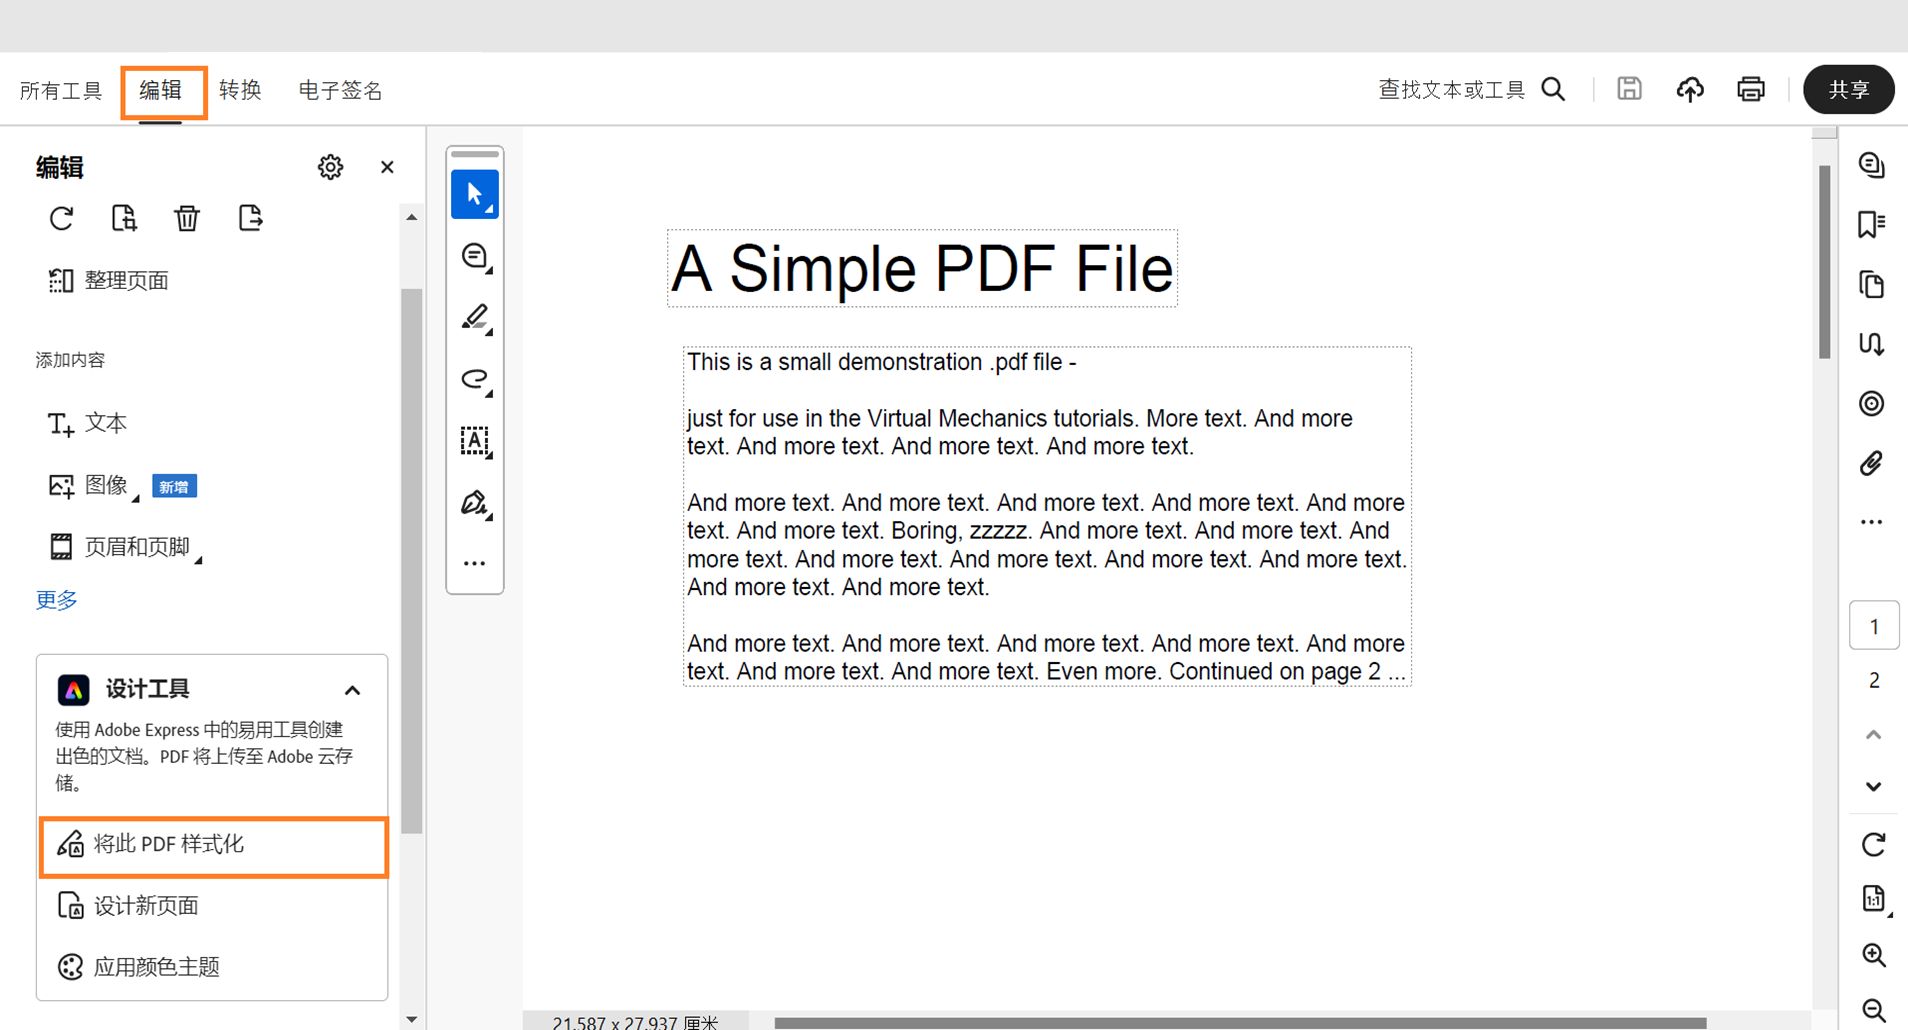The height and width of the screenshot is (1030, 1908).
Task: Select the draw freehand tool
Action: click(475, 380)
